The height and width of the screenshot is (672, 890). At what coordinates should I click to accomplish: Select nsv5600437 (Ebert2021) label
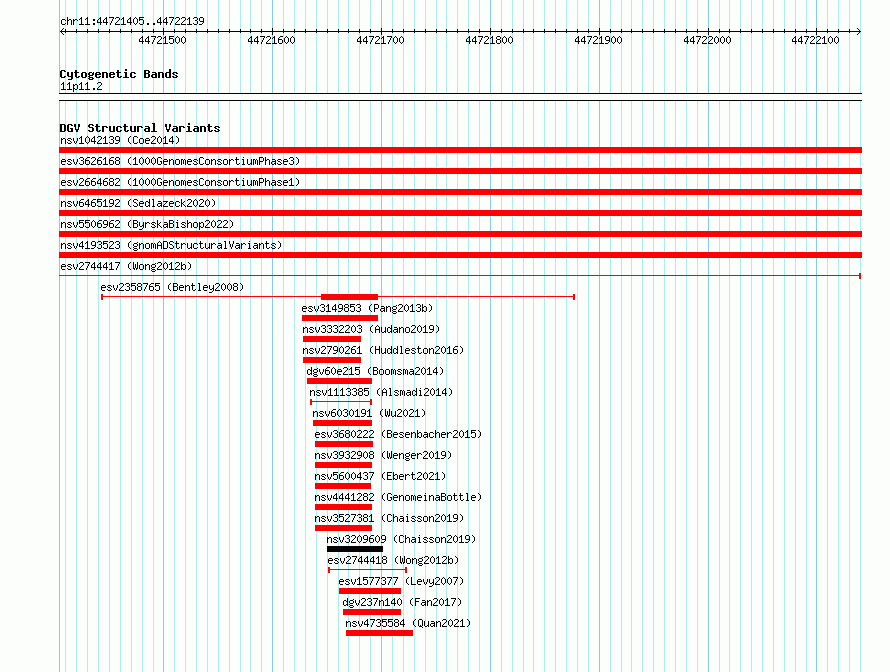(x=380, y=476)
